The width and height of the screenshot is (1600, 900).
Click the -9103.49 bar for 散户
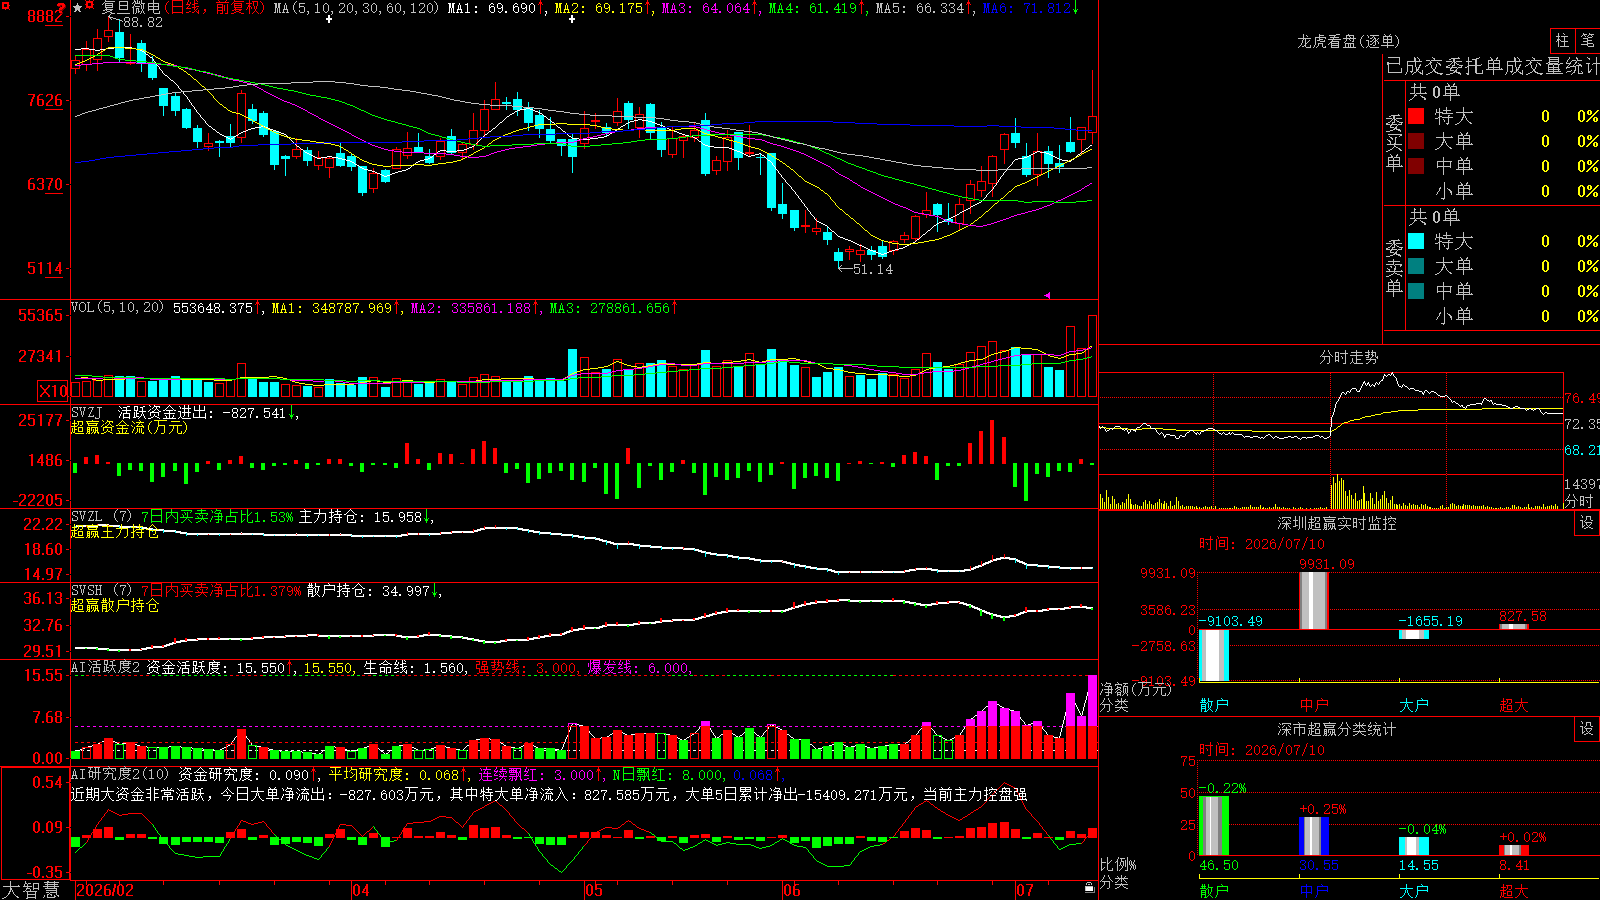(1214, 655)
